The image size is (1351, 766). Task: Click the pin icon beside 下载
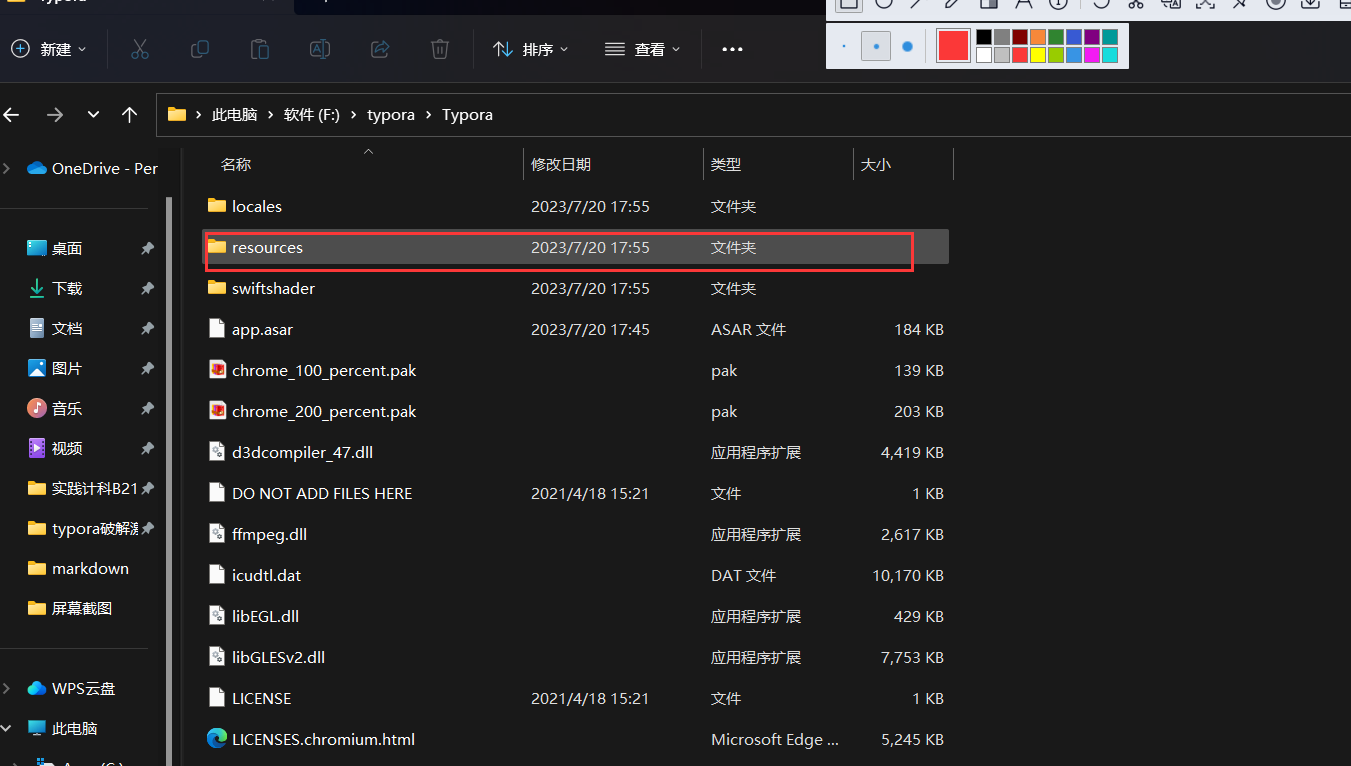tap(148, 288)
